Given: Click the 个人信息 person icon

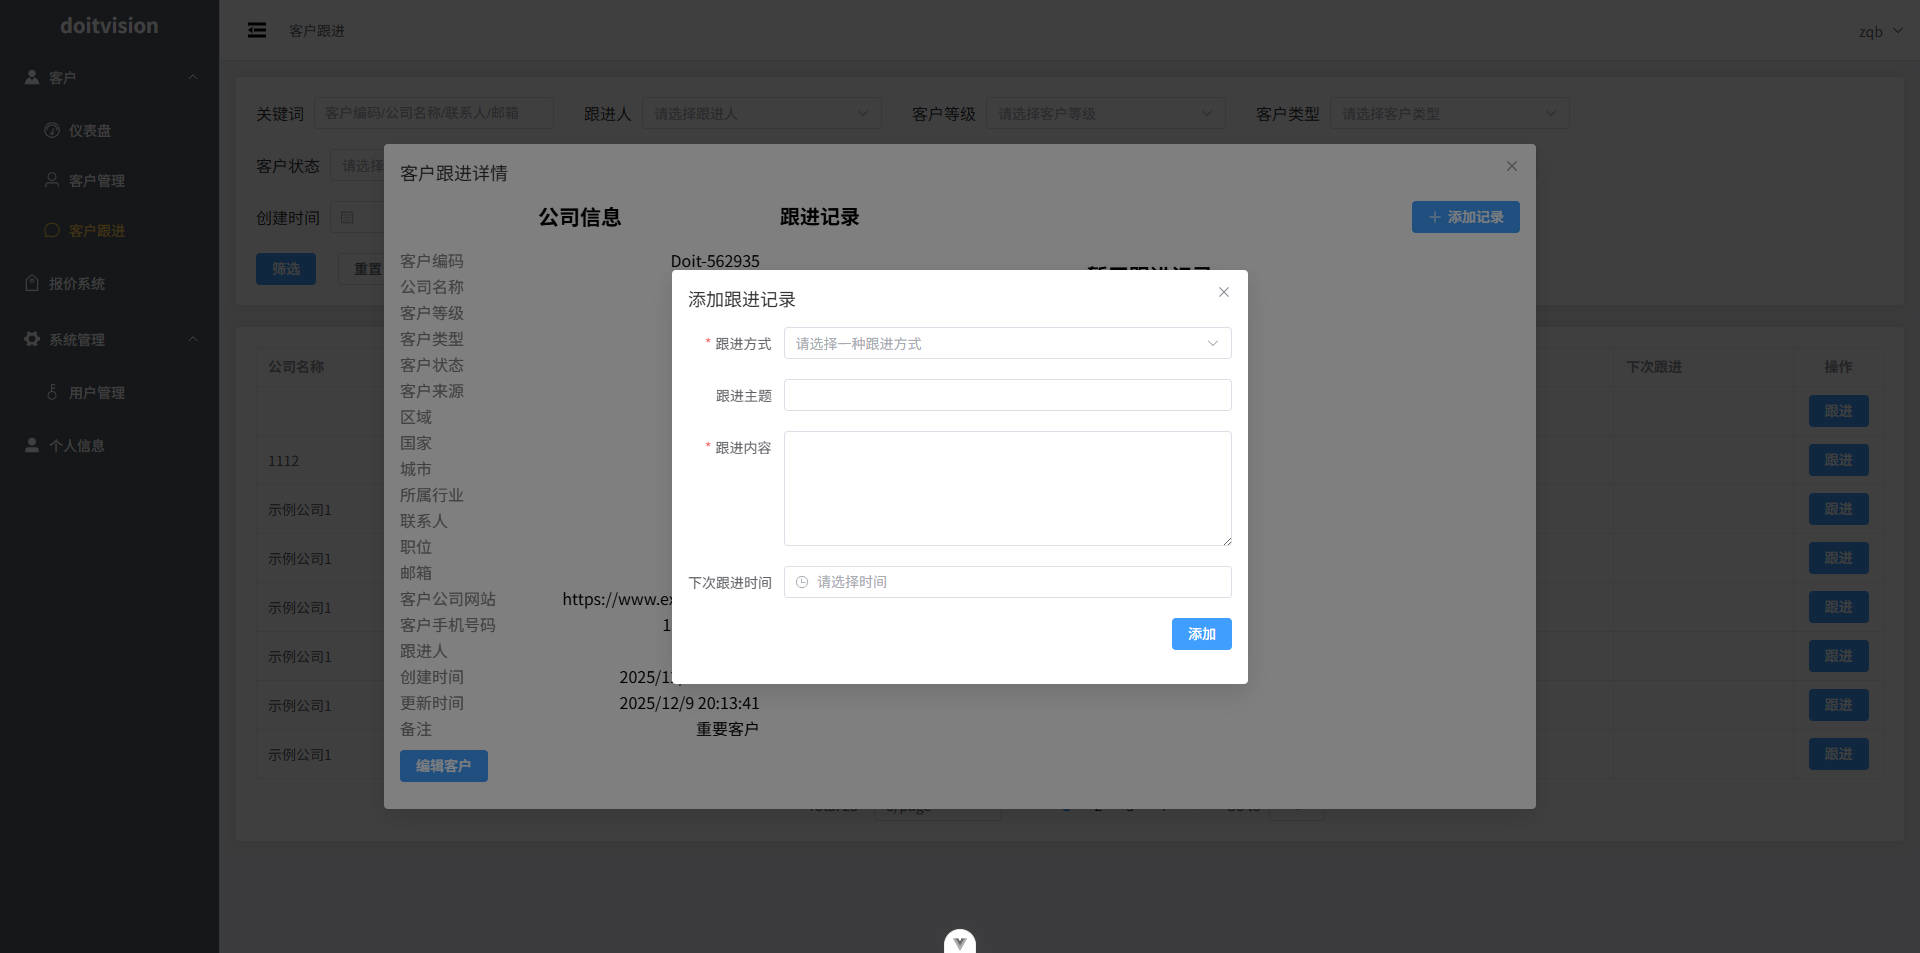Looking at the screenshot, I should point(32,445).
